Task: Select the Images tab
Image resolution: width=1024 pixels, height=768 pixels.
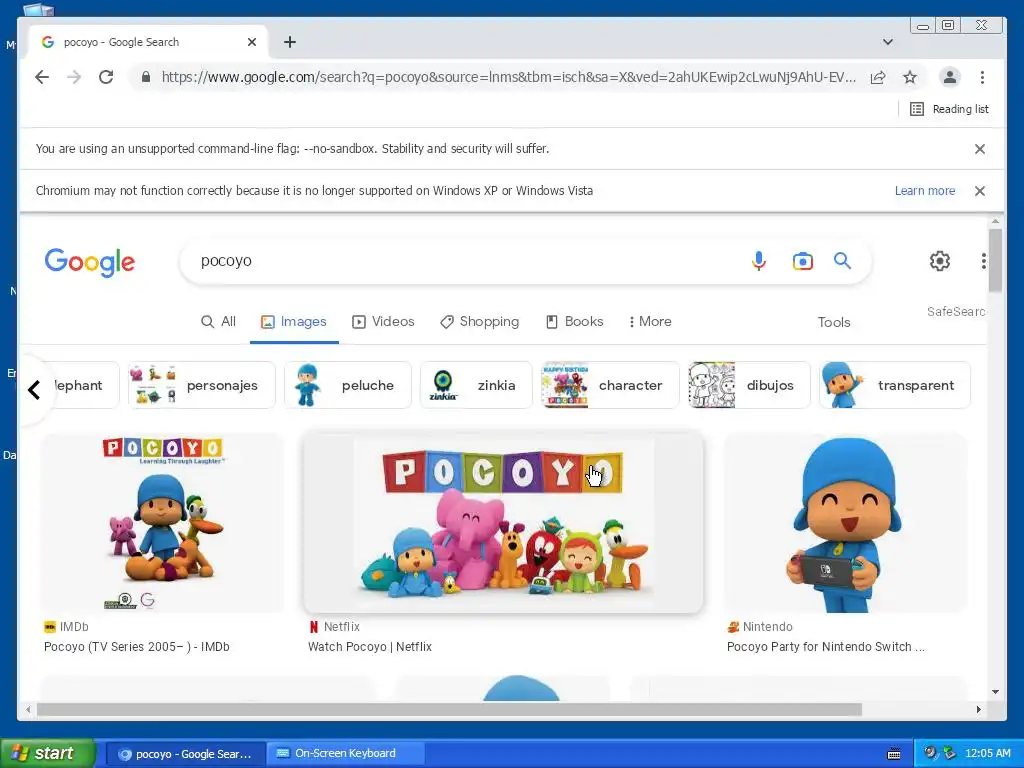Action: pos(294,321)
